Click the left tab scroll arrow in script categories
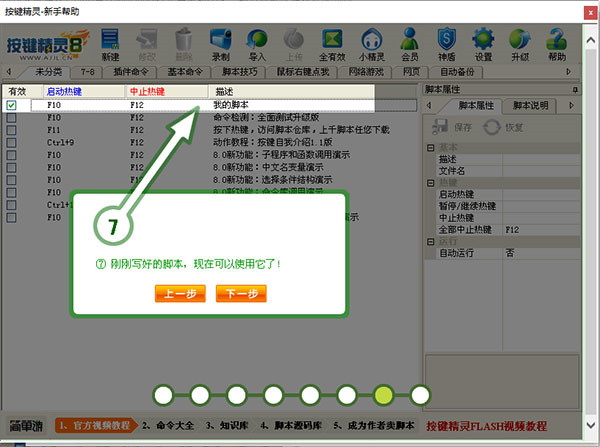600x447 pixels. coord(8,72)
